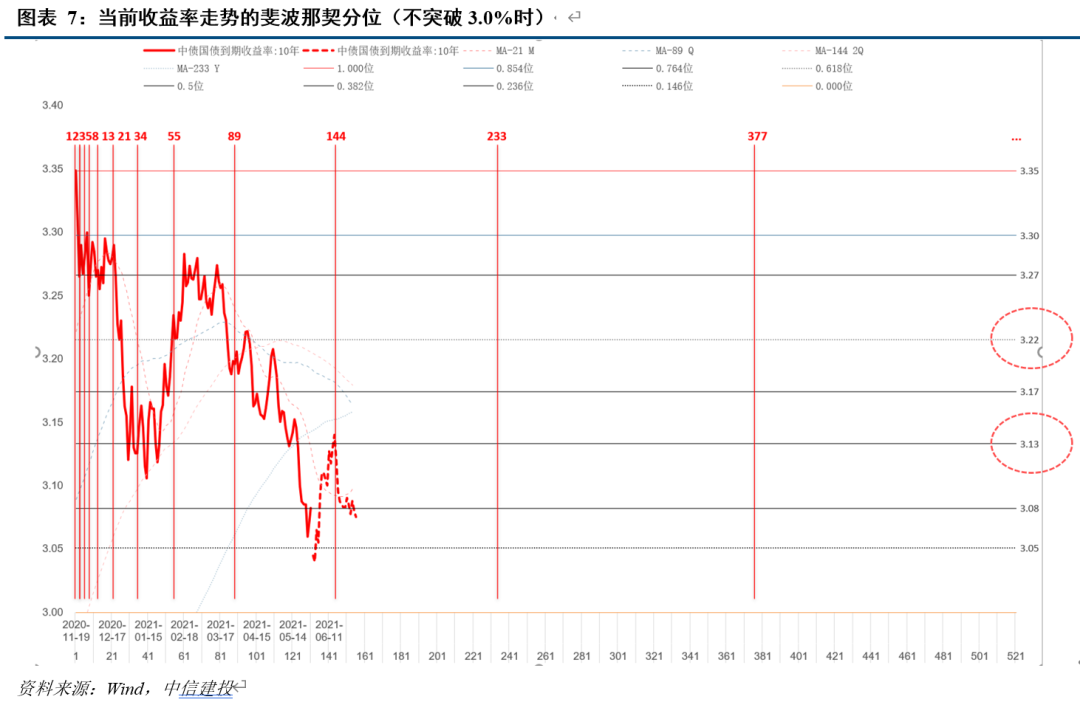The width and height of the screenshot is (1080, 705).
Task: Select the dashed 中债国债到期收益率:10年 legend entry
Action: pyautogui.click(x=381, y=50)
